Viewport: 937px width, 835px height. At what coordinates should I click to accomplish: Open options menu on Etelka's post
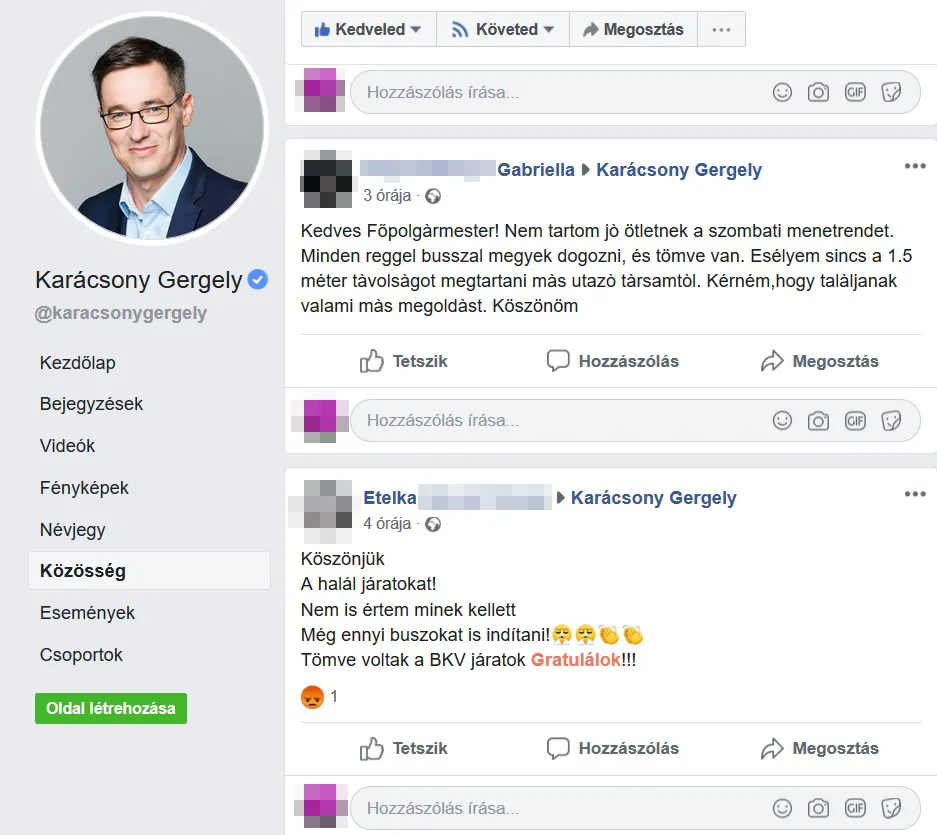tap(915, 494)
